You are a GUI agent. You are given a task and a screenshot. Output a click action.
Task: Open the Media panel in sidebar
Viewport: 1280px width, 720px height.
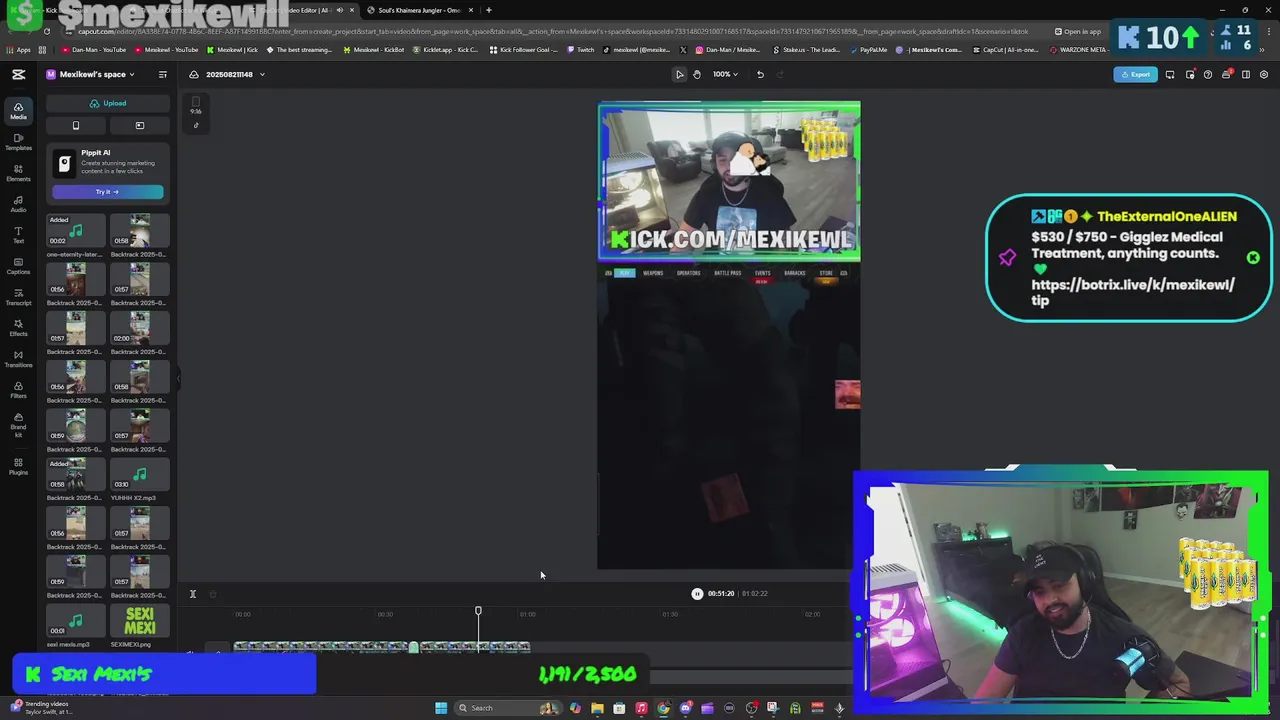(18, 111)
